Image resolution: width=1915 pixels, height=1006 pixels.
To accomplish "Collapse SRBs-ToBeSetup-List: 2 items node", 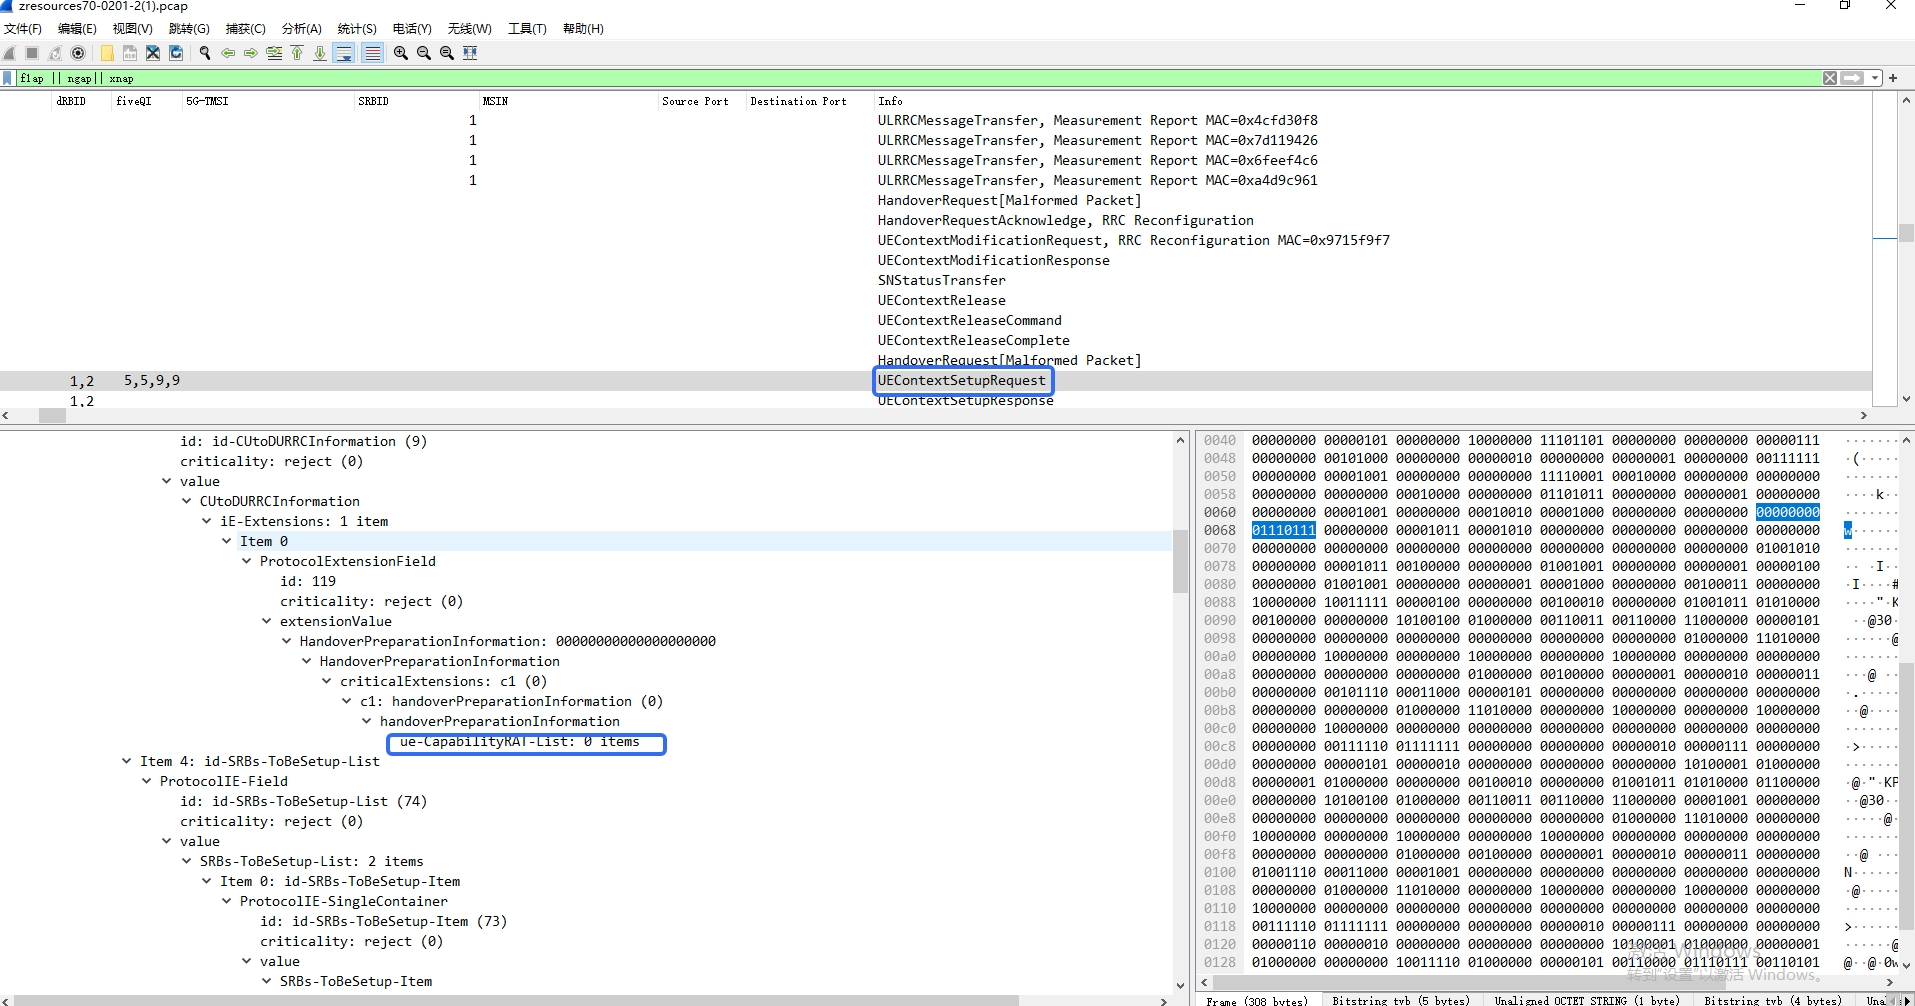I will (x=187, y=861).
